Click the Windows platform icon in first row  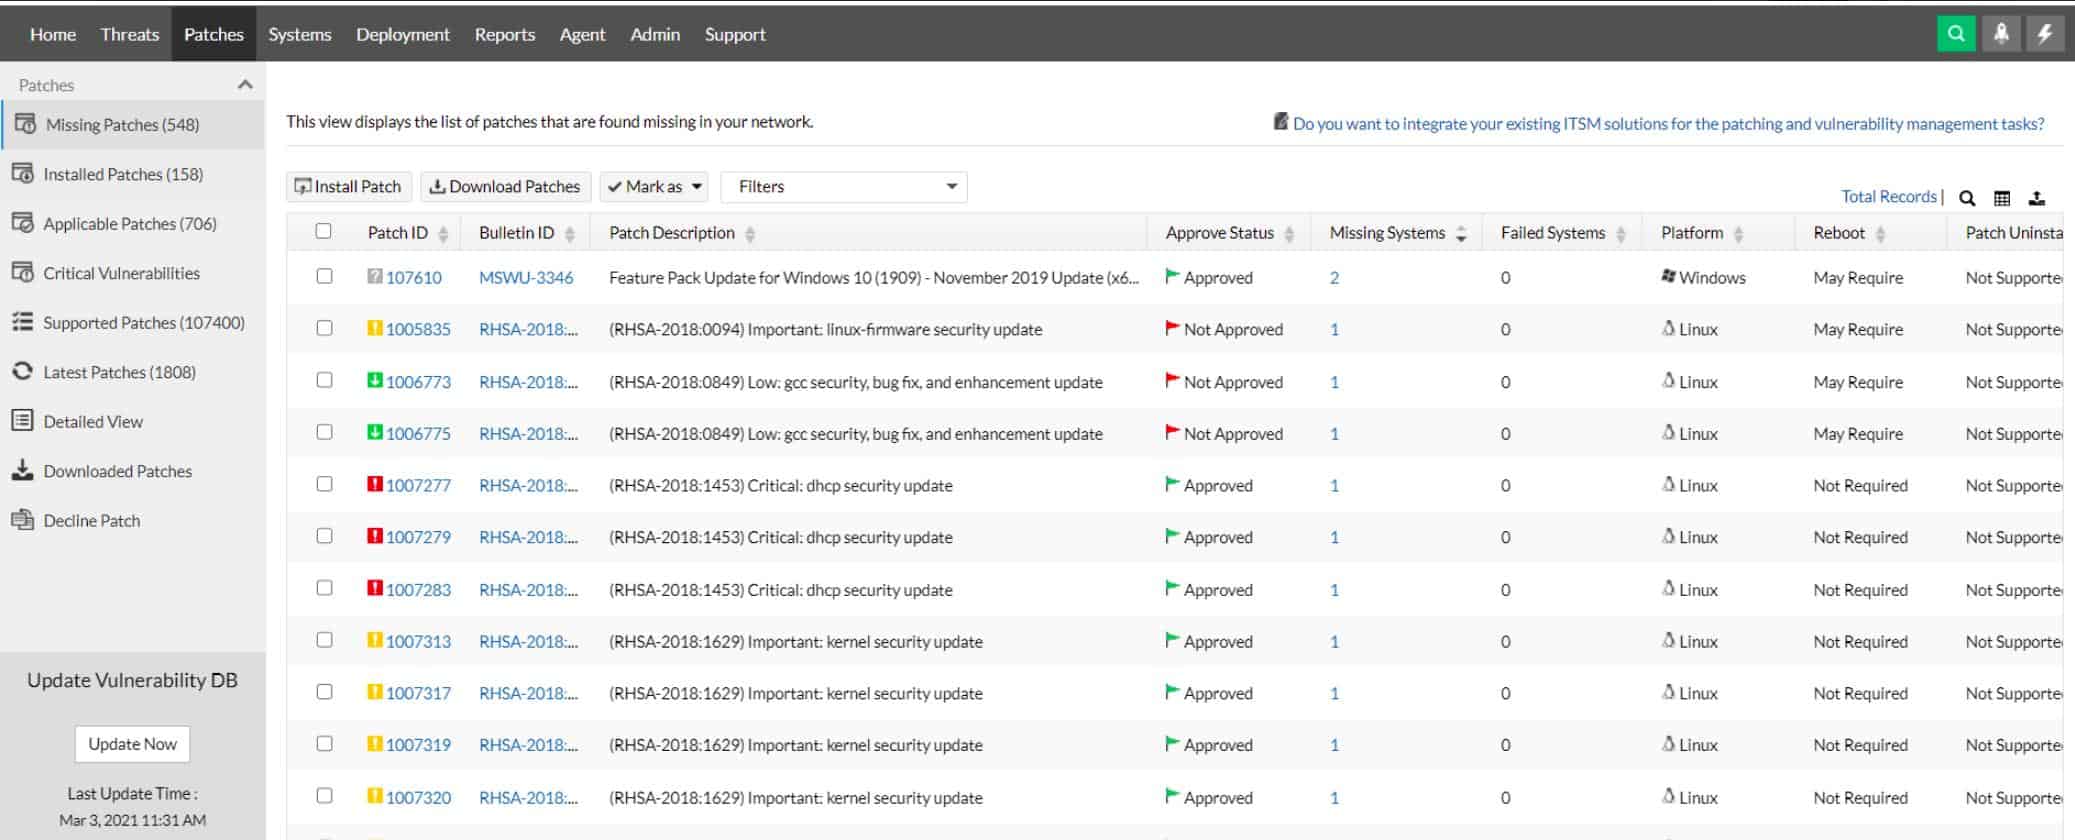tap(1668, 276)
